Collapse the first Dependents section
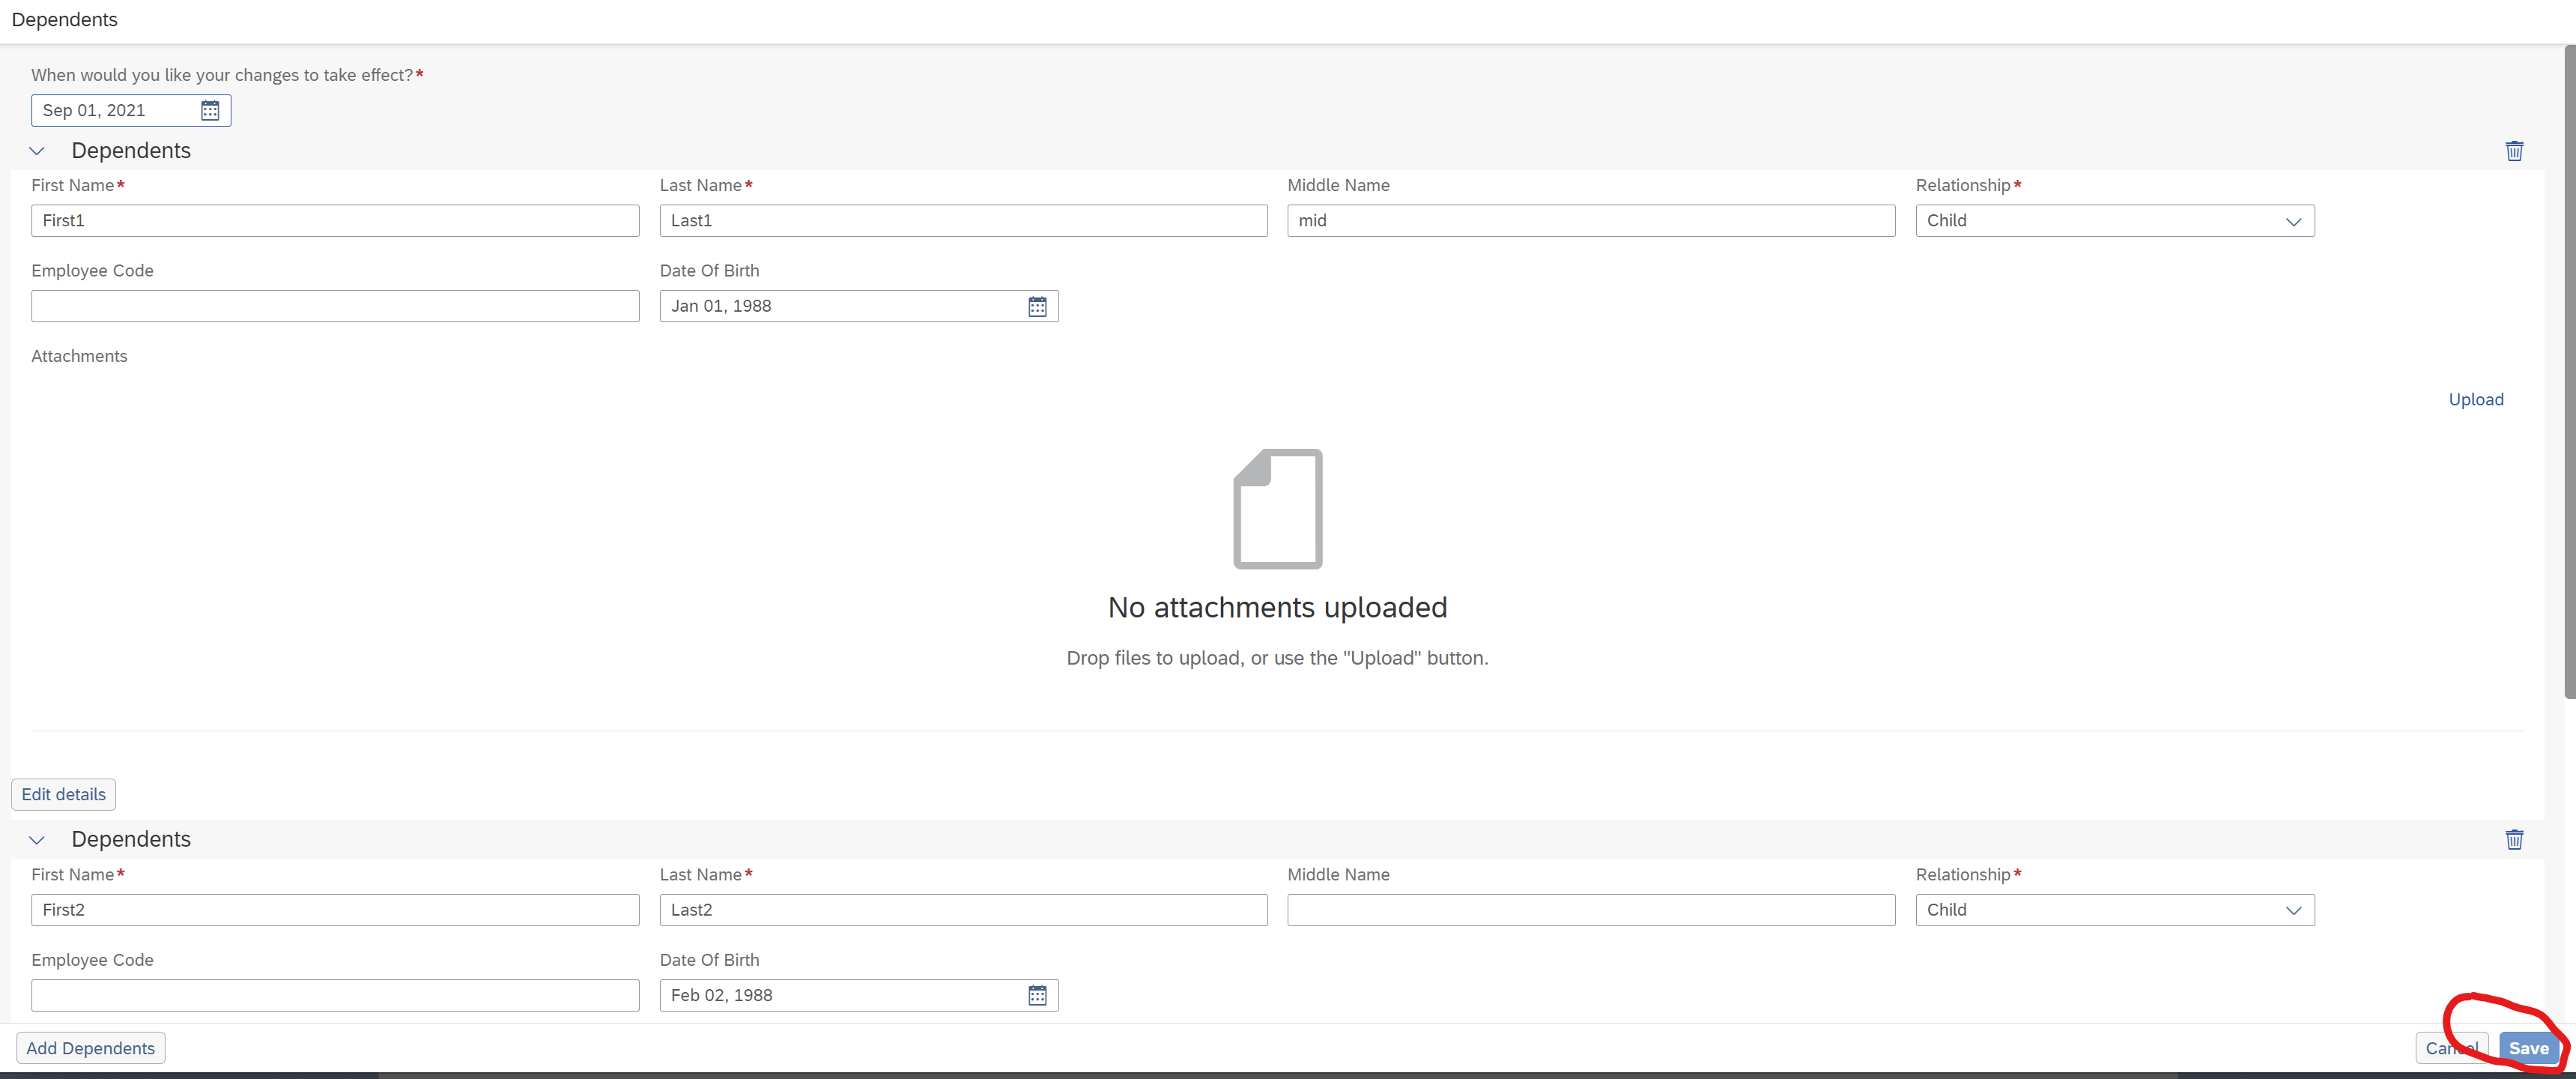 (x=37, y=151)
